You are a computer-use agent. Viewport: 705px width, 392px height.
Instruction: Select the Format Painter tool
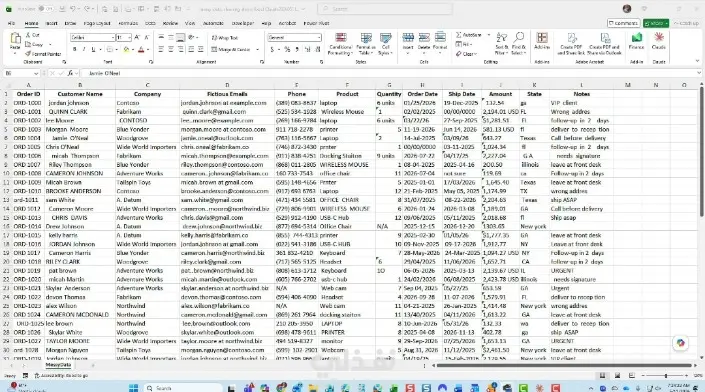click(x=43, y=54)
